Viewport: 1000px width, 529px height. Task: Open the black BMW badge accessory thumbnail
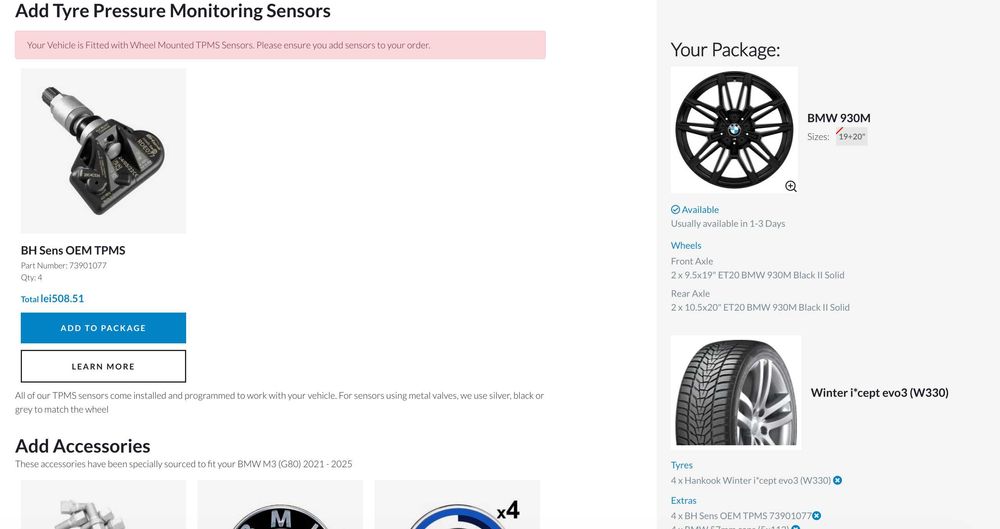click(x=279, y=506)
